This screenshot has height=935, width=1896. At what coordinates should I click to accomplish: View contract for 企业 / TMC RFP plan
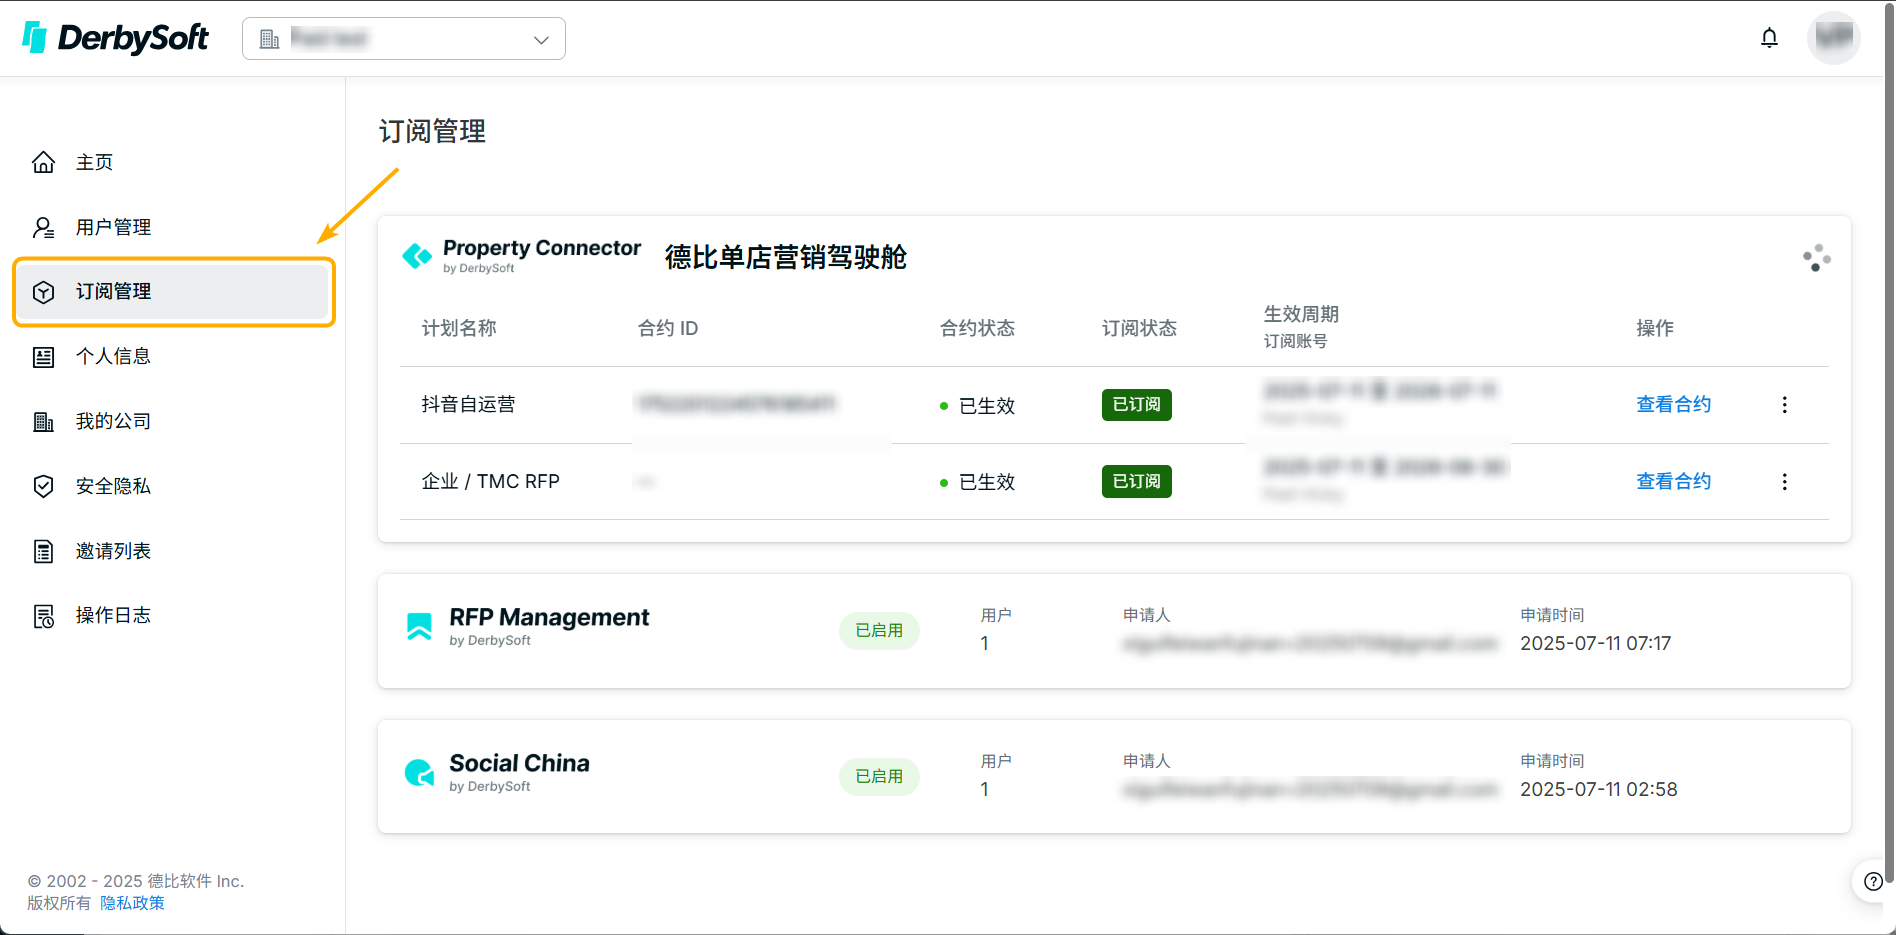click(1673, 481)
